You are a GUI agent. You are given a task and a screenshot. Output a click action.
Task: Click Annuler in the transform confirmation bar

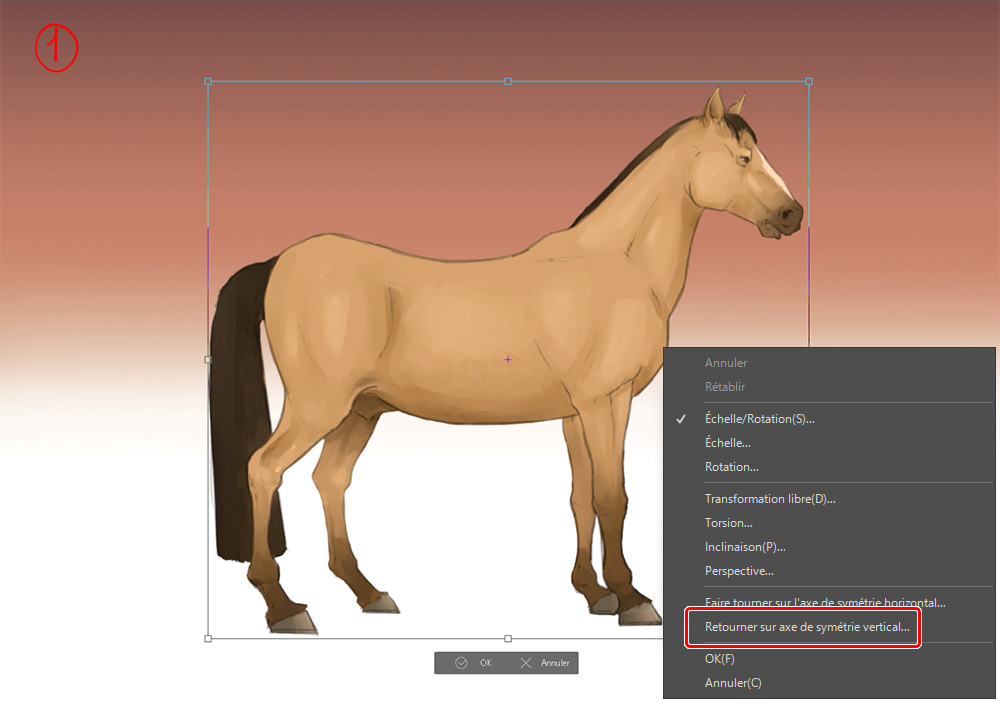(544, 663)
